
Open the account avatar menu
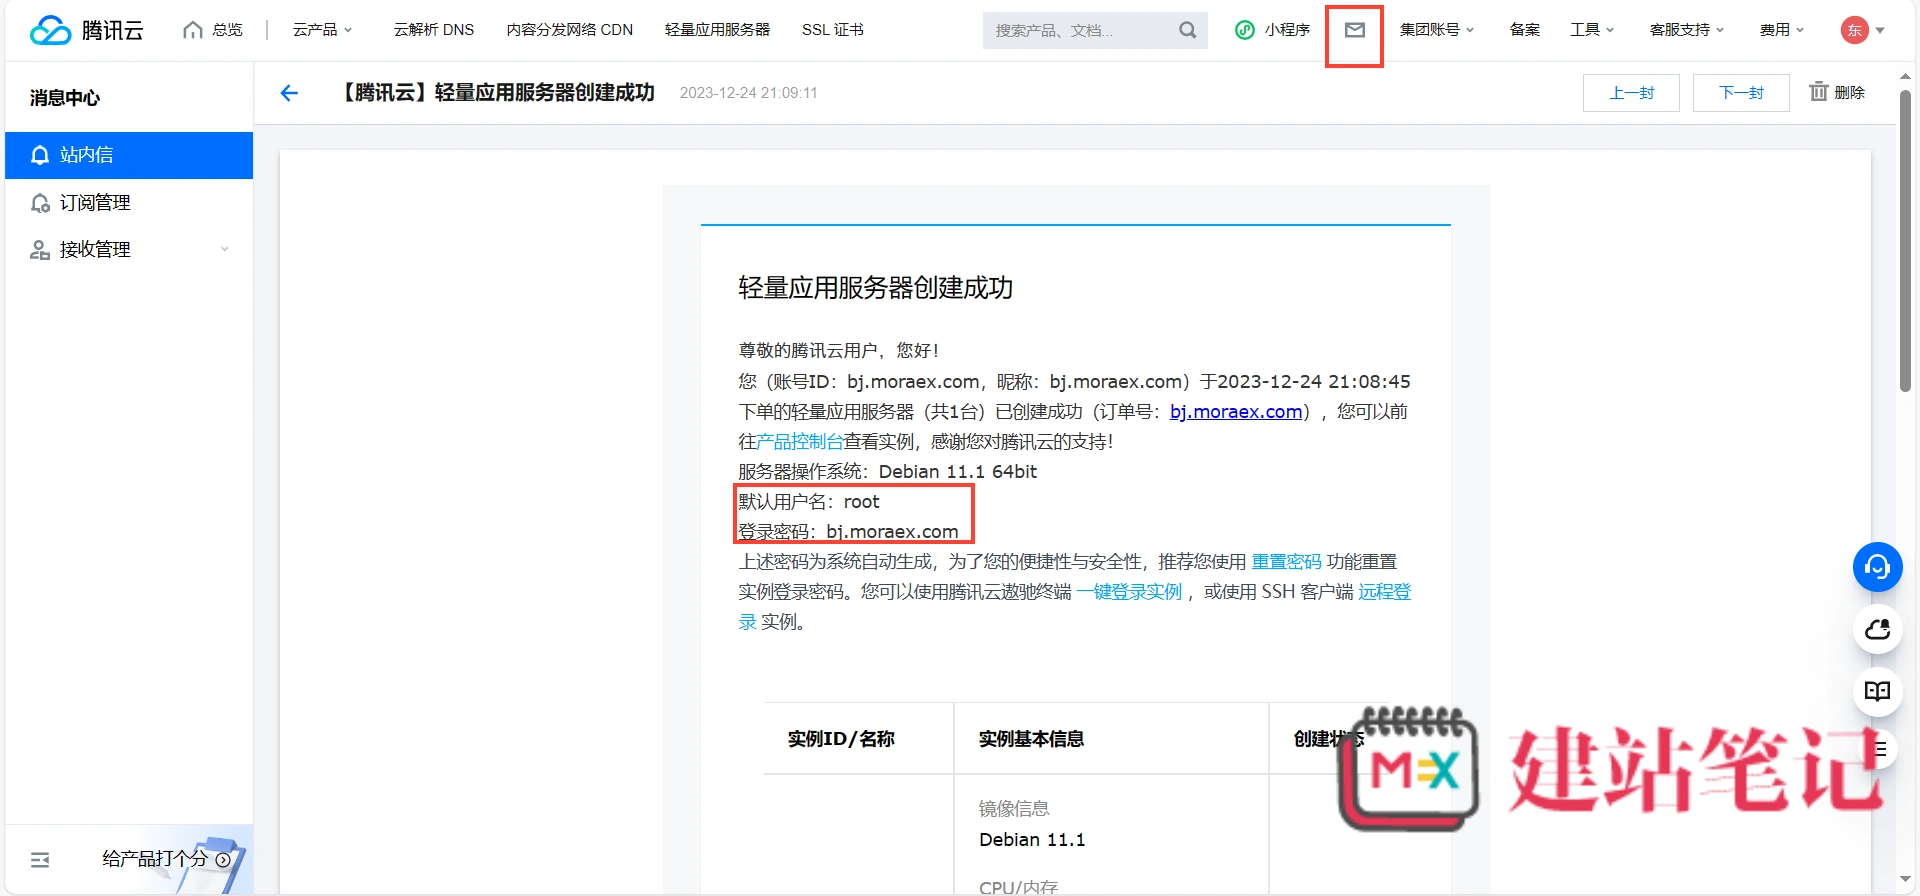click(1862, 30)
